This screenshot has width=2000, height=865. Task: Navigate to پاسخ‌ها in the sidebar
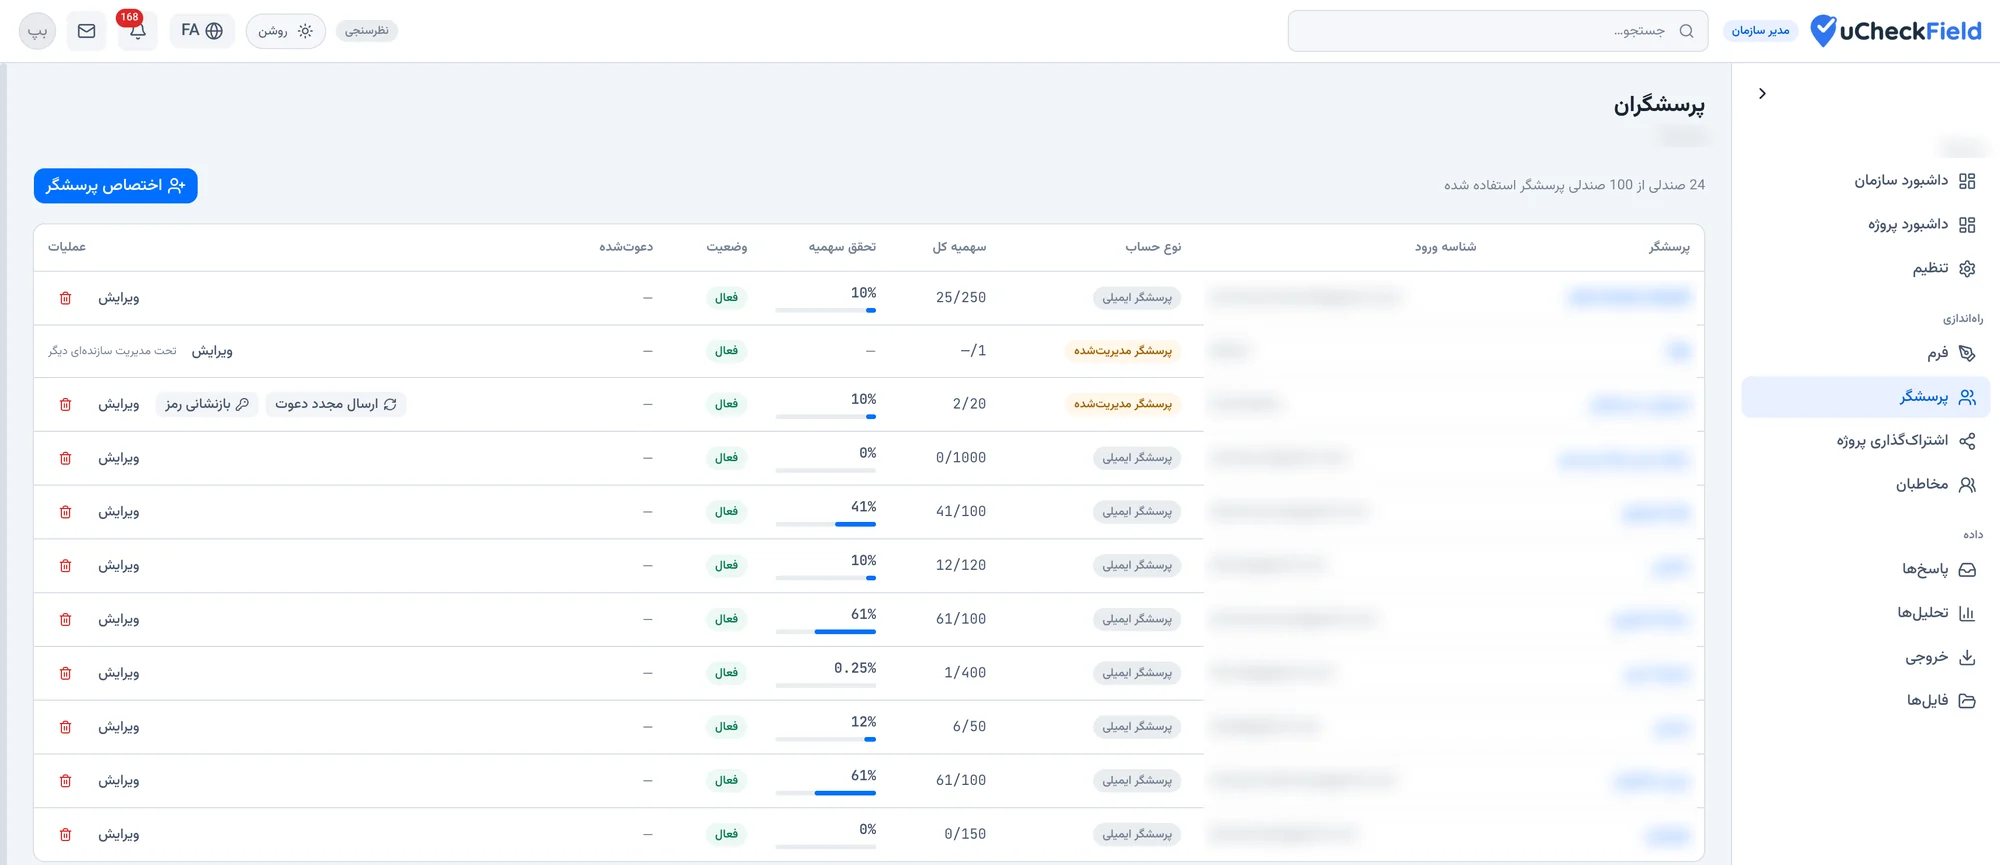1866,569
